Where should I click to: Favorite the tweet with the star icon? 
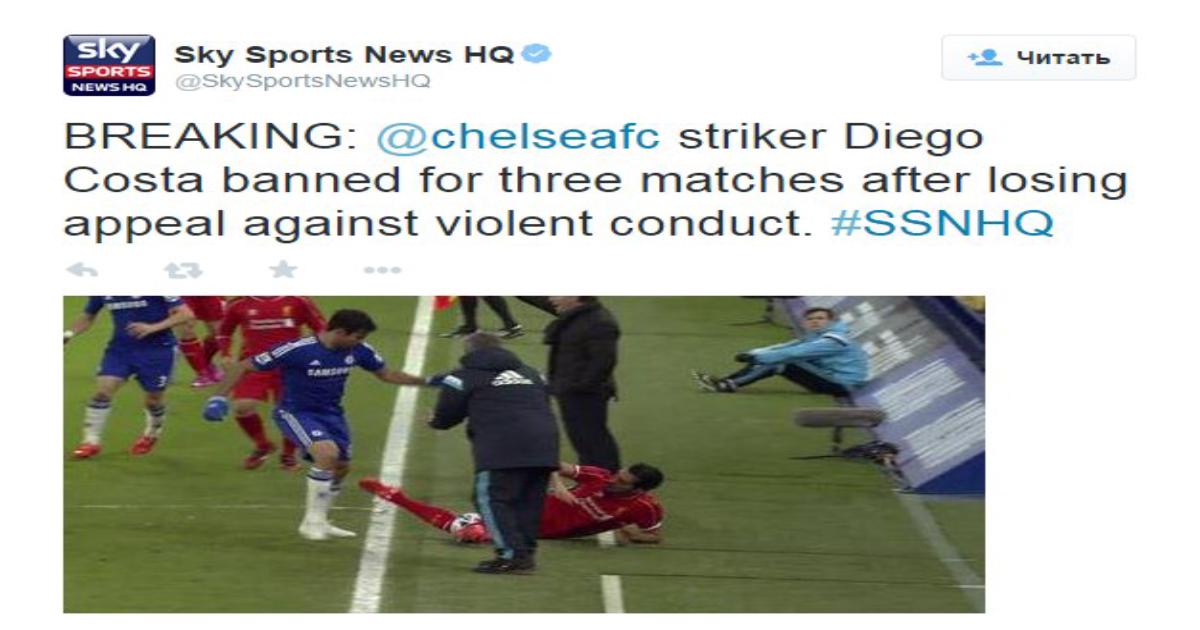[x=283, y=269]
